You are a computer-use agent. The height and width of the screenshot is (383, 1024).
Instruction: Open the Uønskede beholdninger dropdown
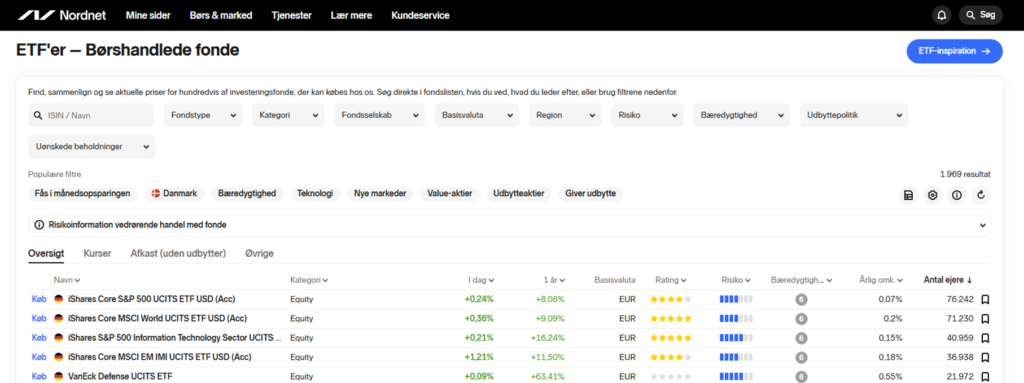tap(92, 146)
